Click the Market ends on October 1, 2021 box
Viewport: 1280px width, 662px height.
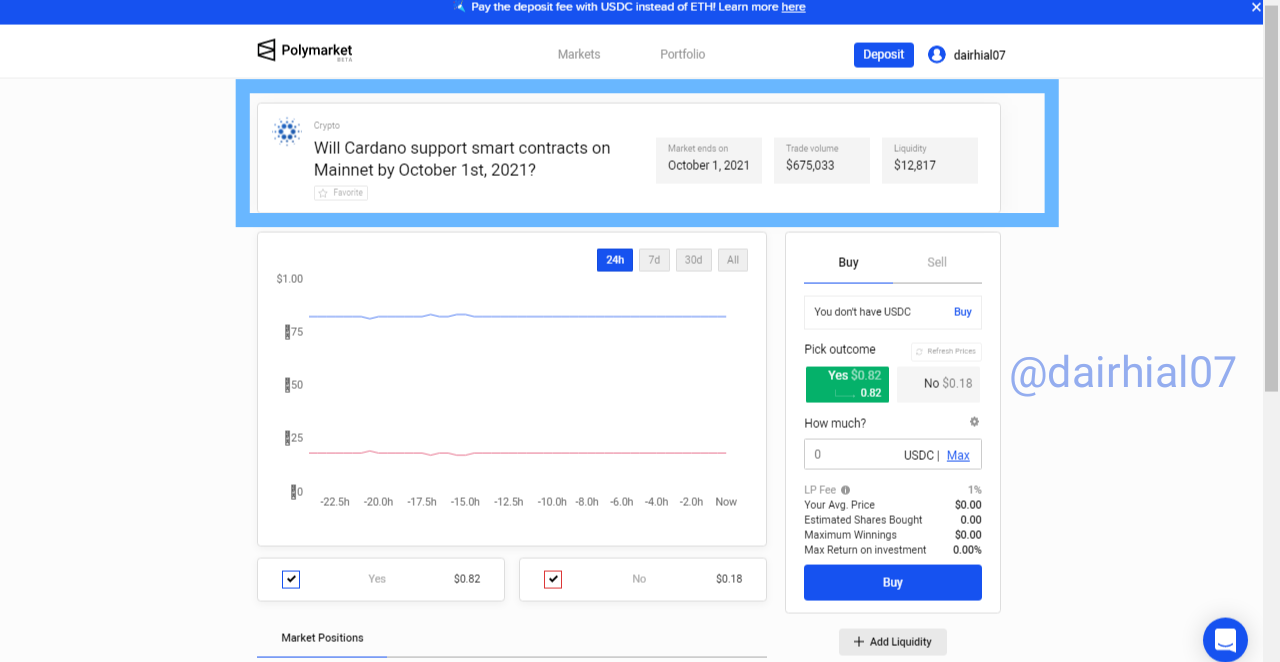(709, 160)
